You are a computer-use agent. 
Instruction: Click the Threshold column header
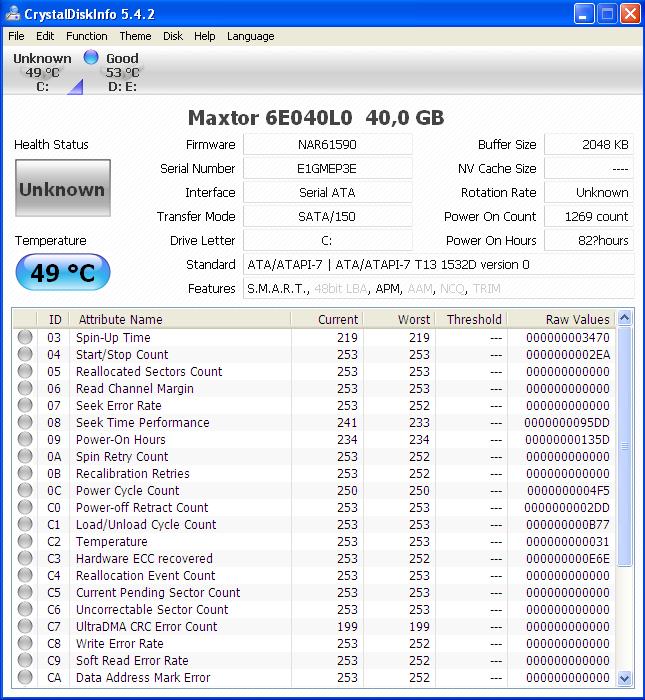[x=471, y=320]
